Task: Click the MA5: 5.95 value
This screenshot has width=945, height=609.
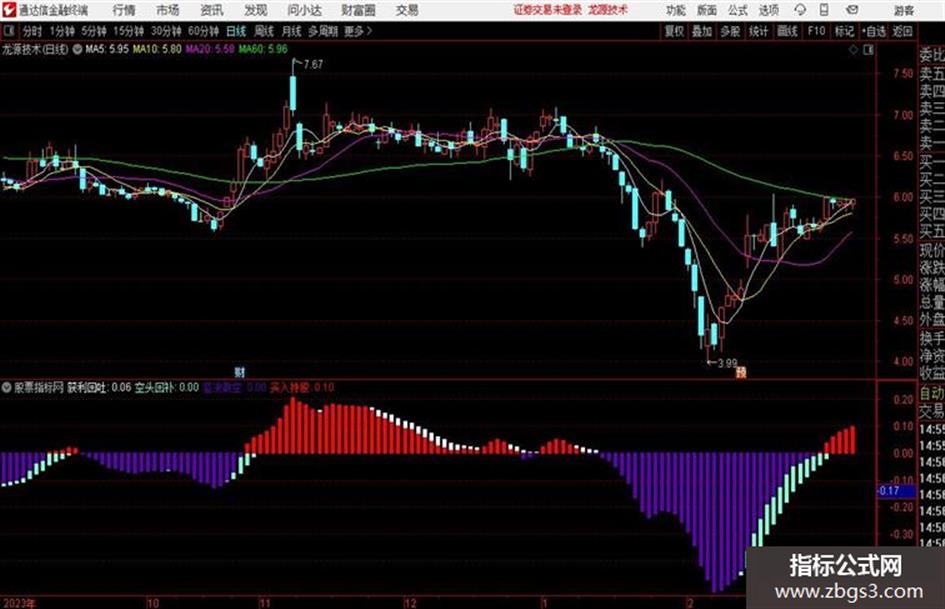Action: 107,49
